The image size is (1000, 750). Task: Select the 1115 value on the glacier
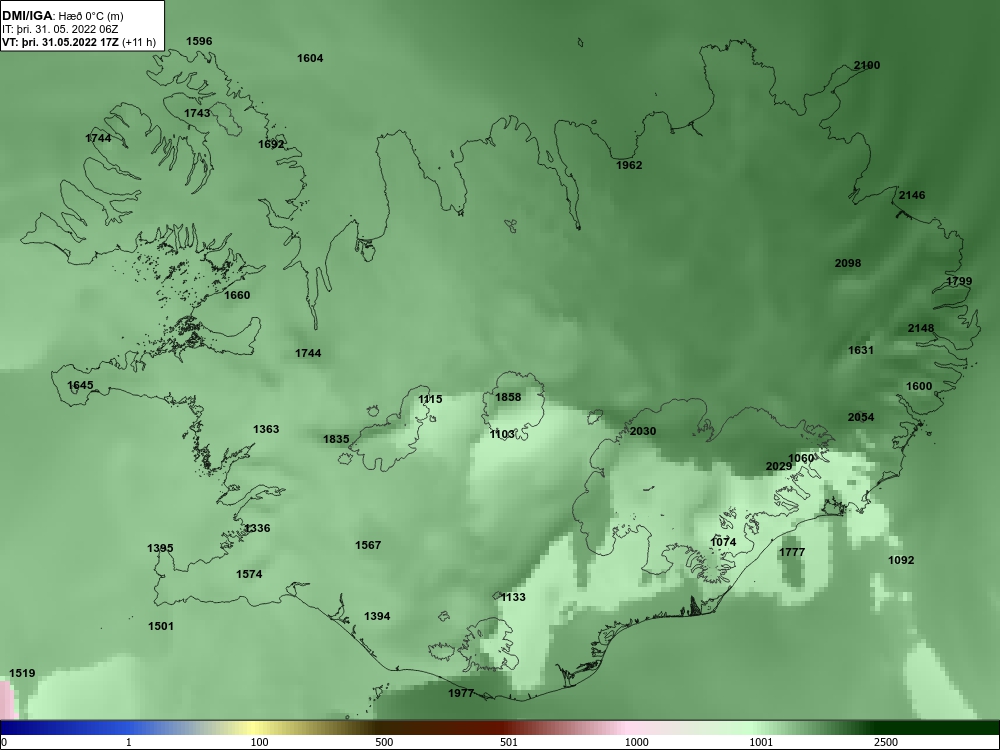coord(430,399)
